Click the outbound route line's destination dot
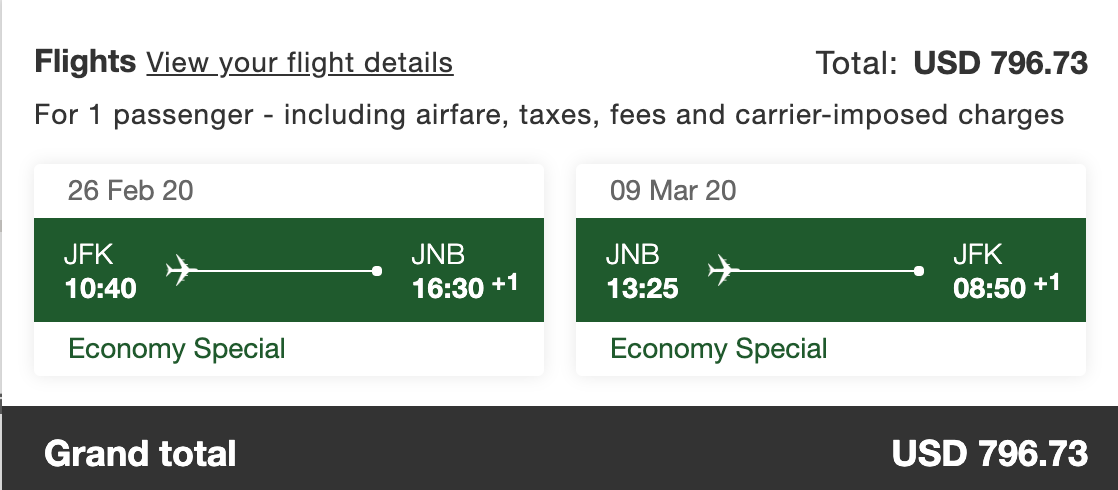Viewport: 1118px width, 490px height. tap(377, 271)
